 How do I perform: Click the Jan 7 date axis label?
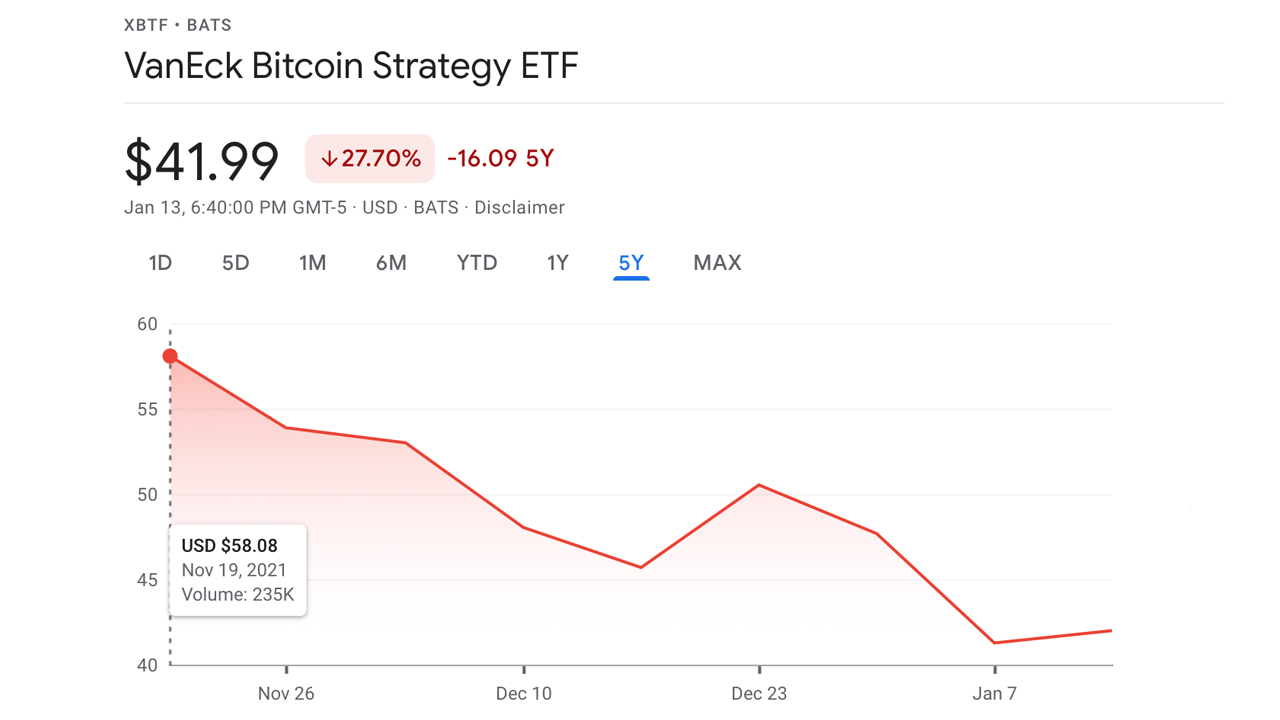995,694
